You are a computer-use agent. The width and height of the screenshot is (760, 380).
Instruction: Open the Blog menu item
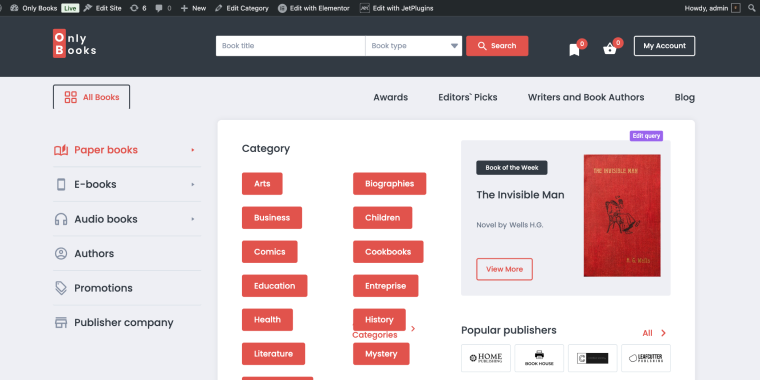pos(684,97)
